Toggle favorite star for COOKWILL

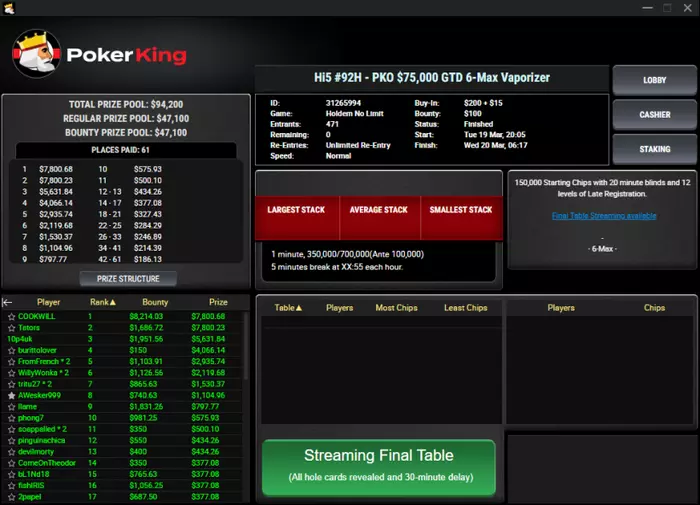point(12,317)
